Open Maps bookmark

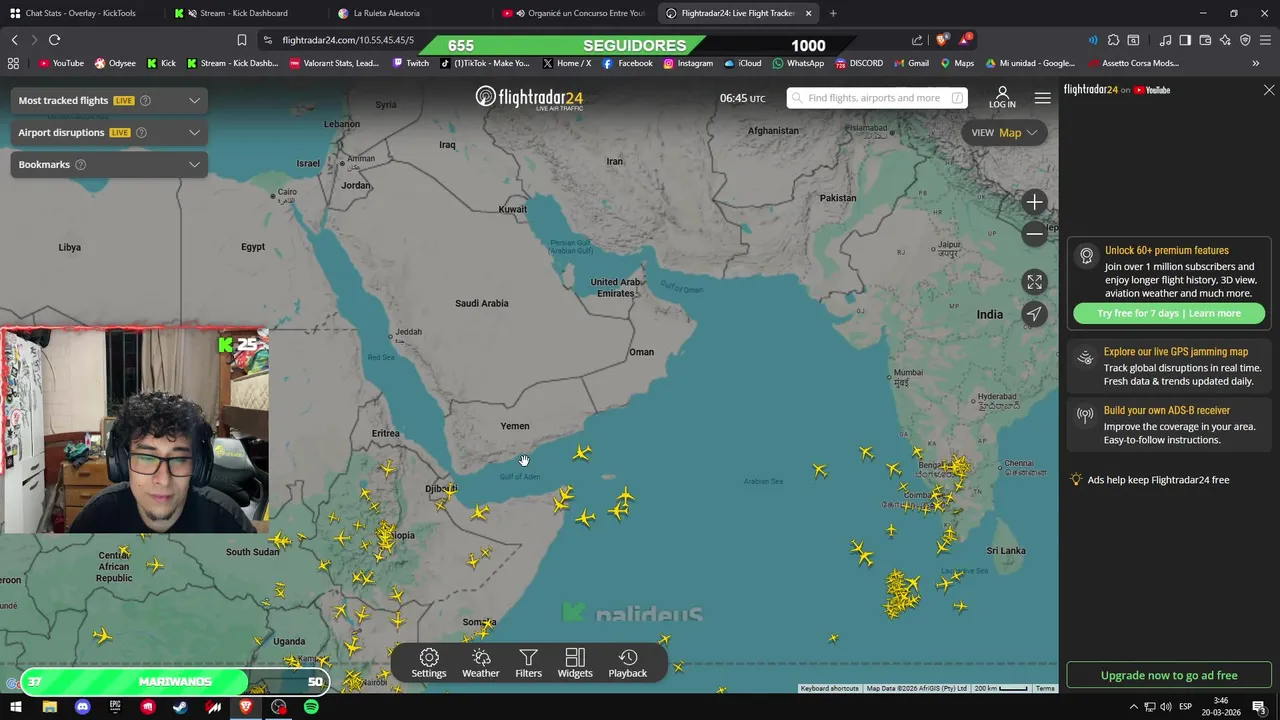pyautogui.click(x=957, y=63)
